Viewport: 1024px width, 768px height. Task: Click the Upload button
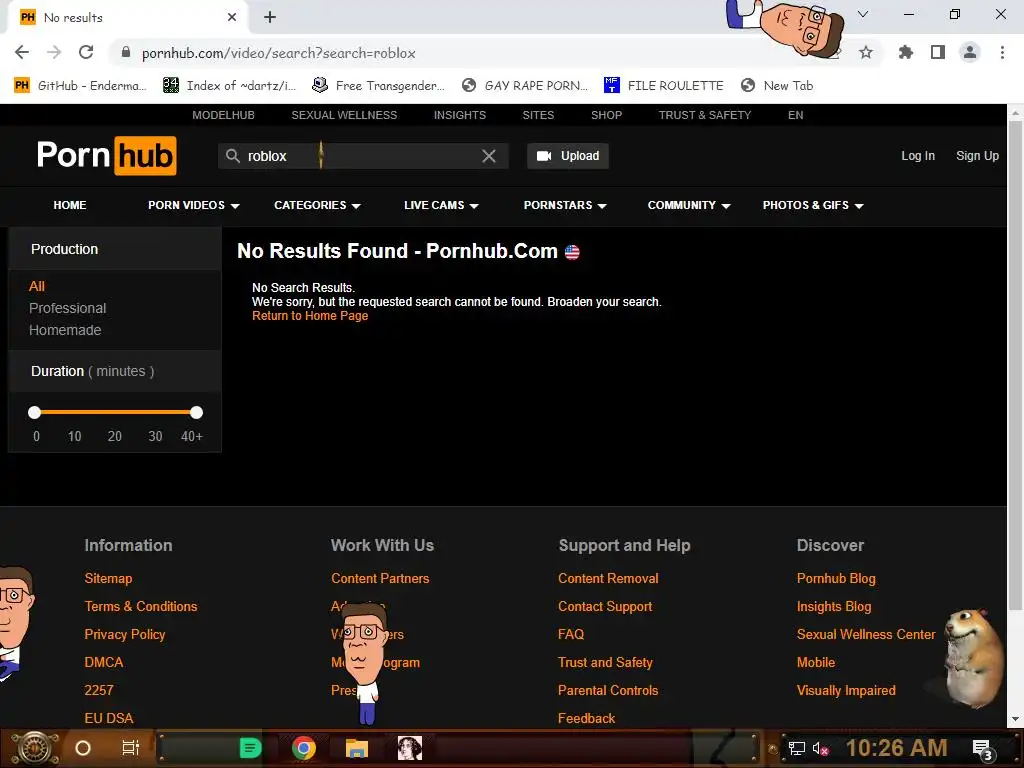[568, 156]
